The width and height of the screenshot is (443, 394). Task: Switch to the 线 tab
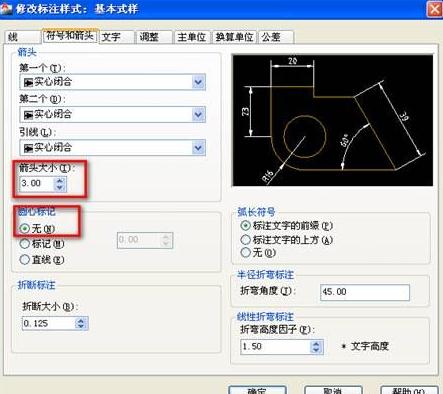[23, 37]
